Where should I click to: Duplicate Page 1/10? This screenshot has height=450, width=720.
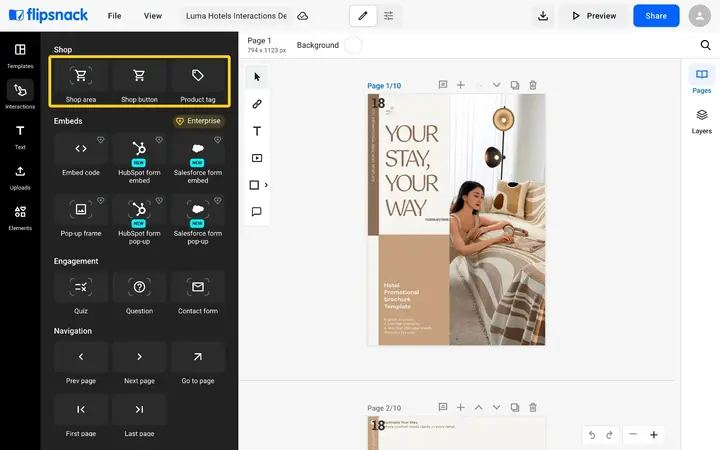tap(515, 85)
